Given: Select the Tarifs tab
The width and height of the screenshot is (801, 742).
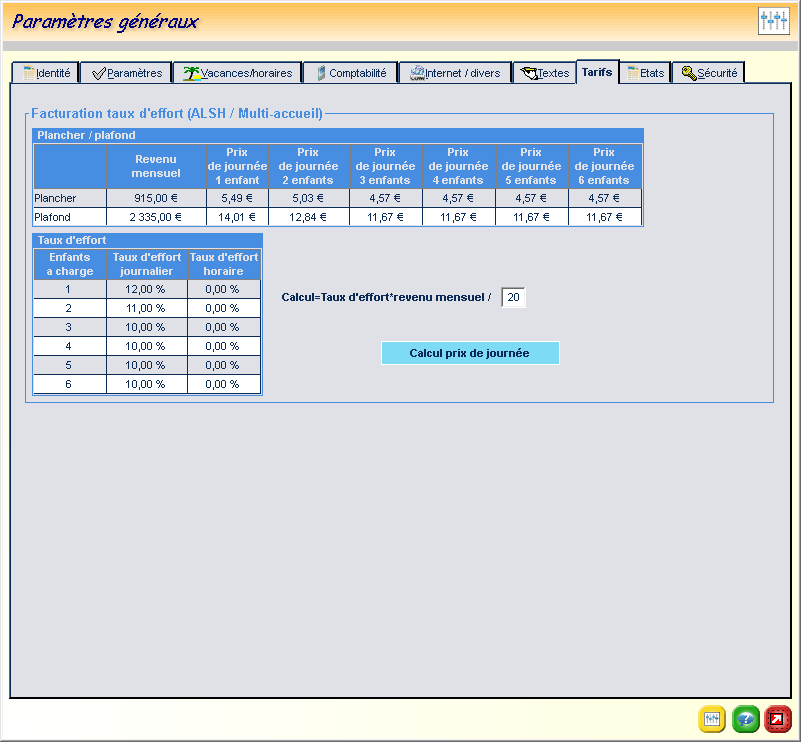Looking at the screenshot, I should 597,72.
